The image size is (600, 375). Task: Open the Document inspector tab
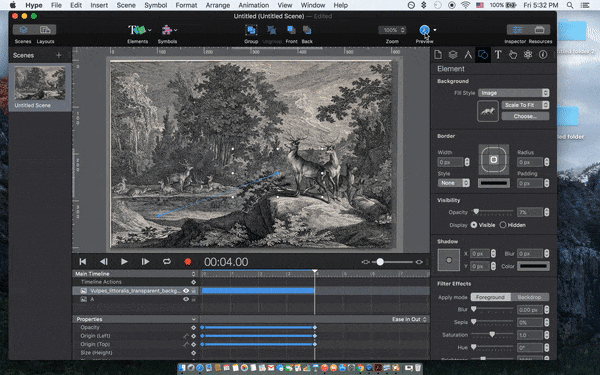pos(438,55)
